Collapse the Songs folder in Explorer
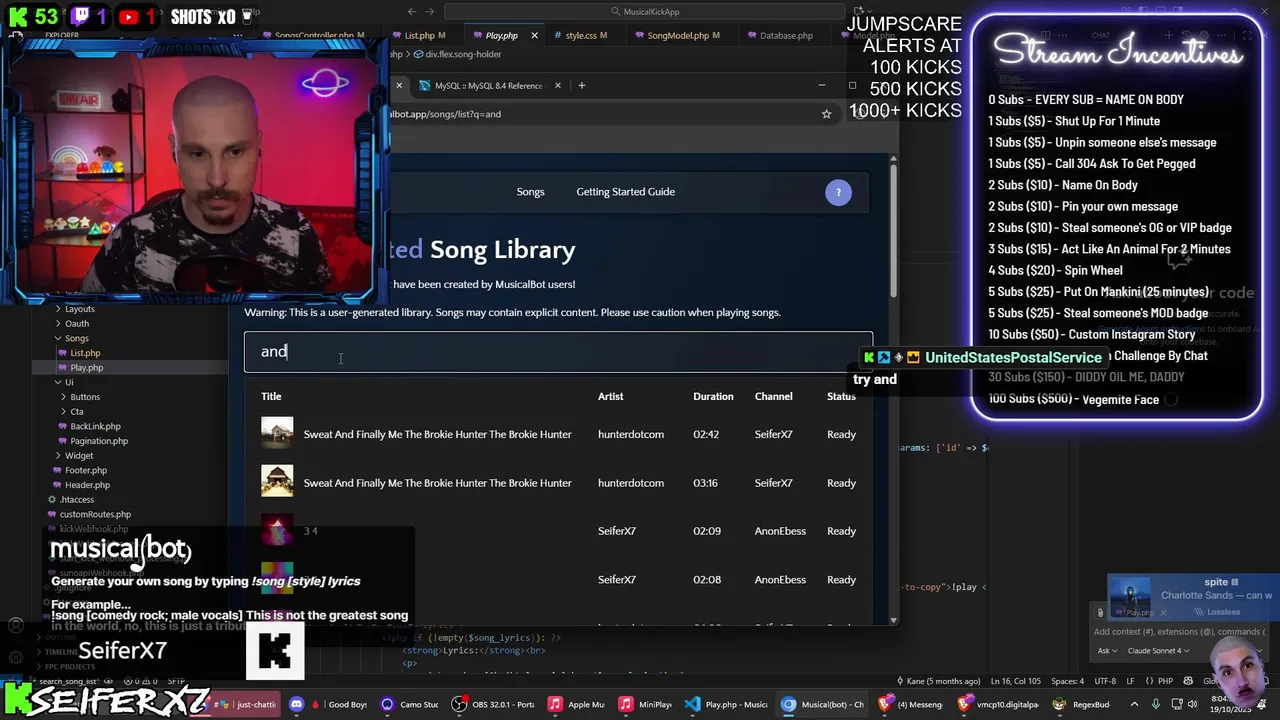The height and width of the screenshot is (720, 1280). [76, 338]
